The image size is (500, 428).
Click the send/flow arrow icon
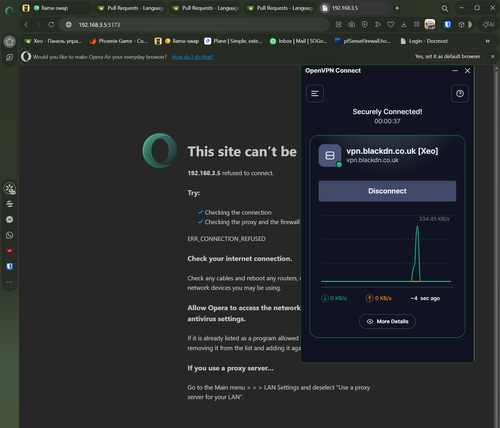[378, 24]
